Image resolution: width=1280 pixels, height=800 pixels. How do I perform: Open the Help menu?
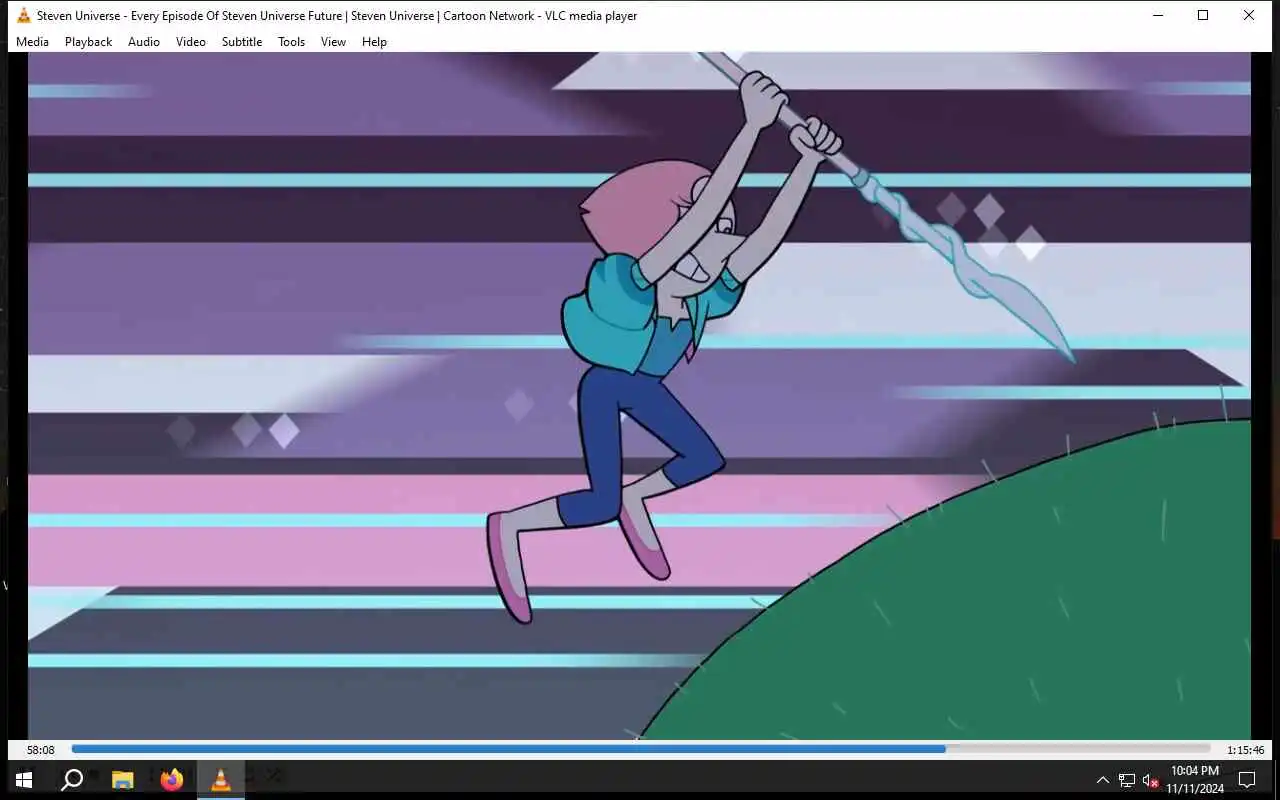[374, 42]
